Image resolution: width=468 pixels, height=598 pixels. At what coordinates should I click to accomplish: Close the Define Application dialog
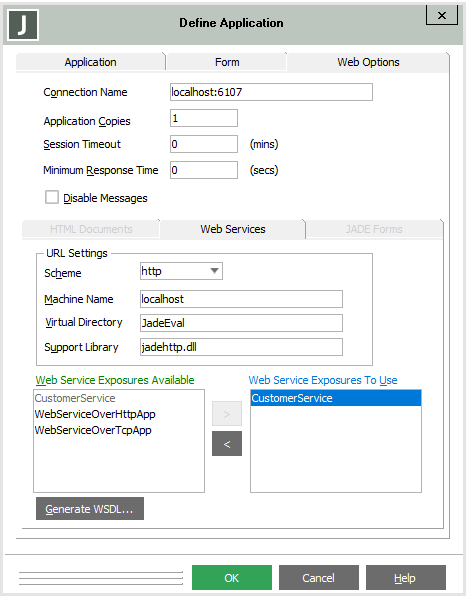442,16
